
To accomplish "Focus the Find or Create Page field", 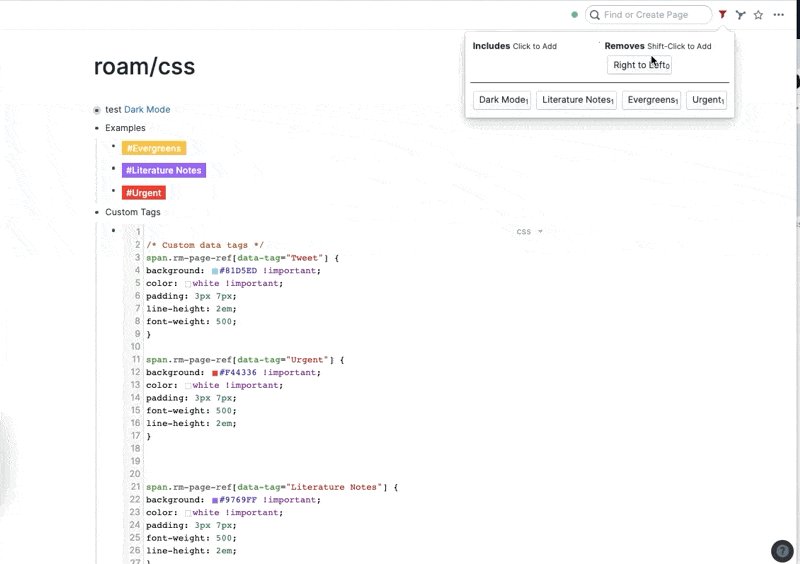I will tap(648, 15).
